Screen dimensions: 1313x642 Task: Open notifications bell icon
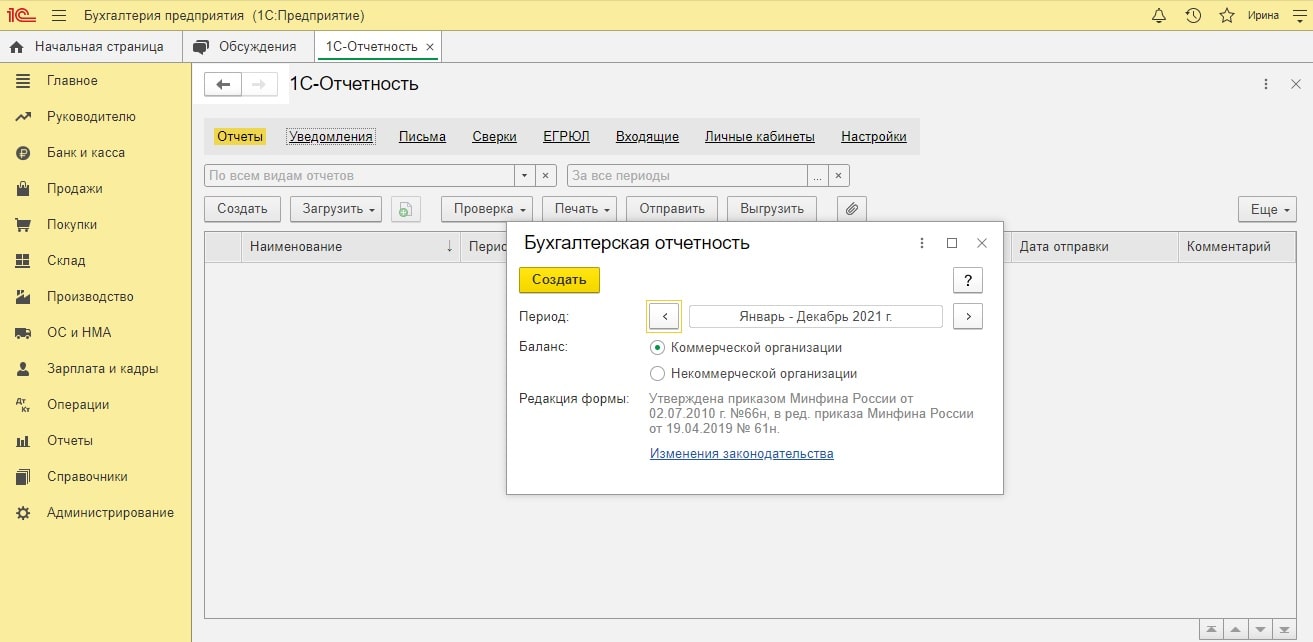tap(1159, 16)
